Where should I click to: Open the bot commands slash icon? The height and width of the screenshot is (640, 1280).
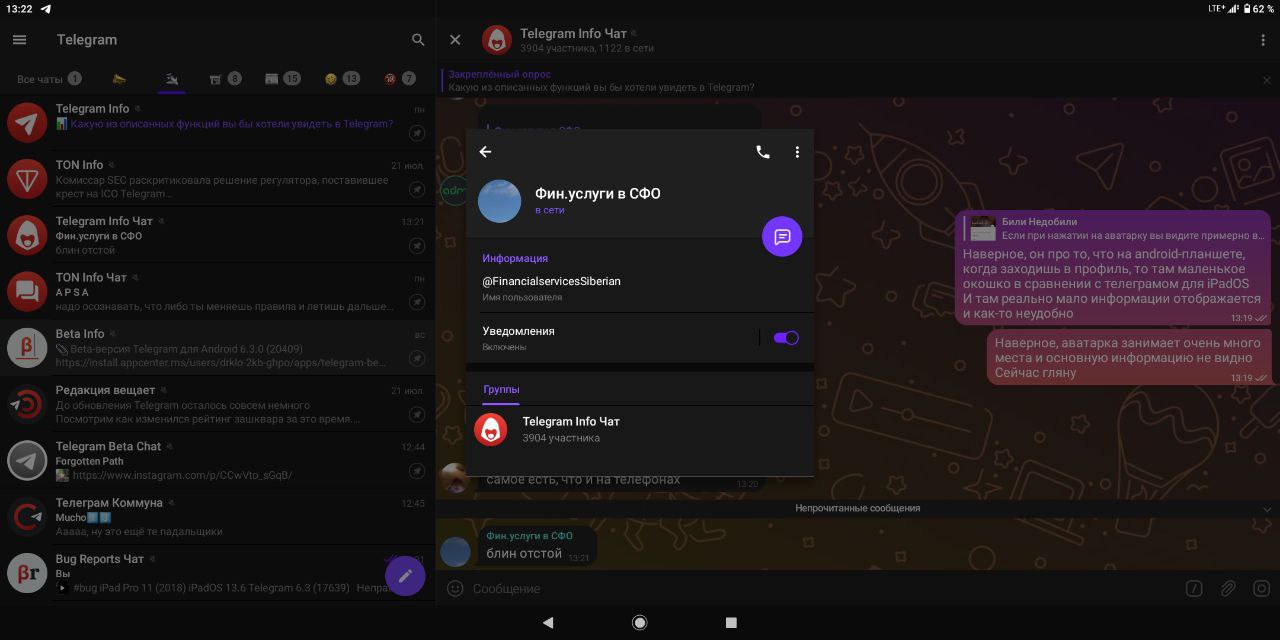pos(1193,588)
